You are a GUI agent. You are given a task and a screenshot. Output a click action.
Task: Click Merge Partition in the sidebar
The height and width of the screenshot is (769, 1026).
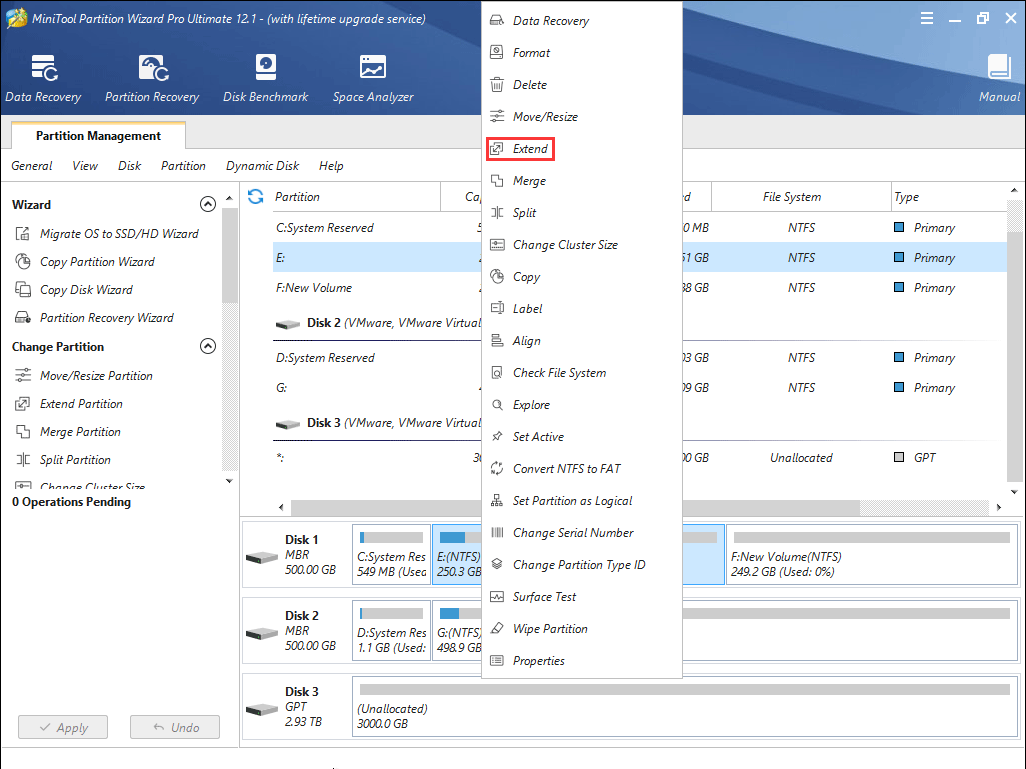click(68, 432)
